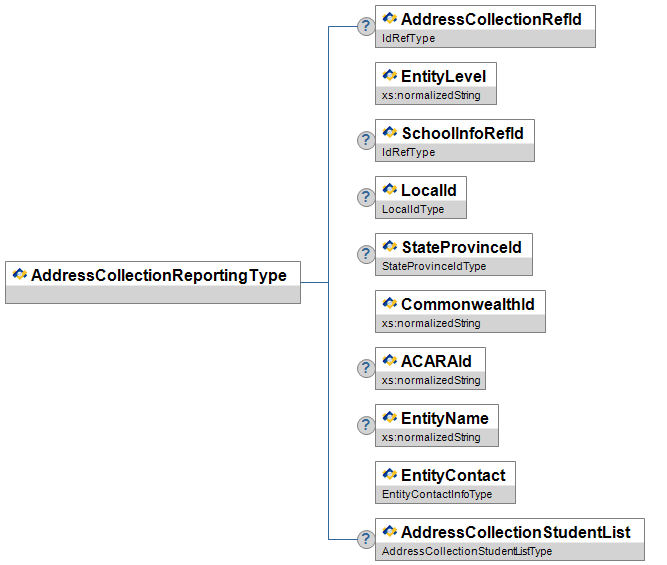Select the EntityLevel element box

442,76
